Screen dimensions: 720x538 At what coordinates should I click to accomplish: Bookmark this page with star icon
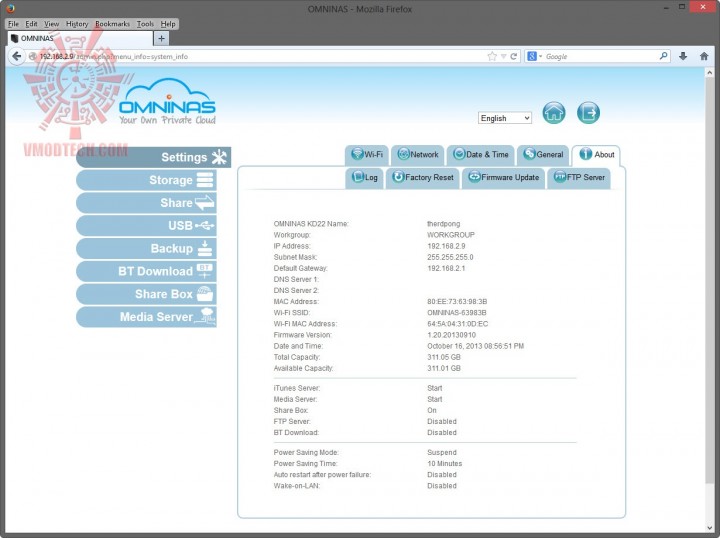(492, 56)
